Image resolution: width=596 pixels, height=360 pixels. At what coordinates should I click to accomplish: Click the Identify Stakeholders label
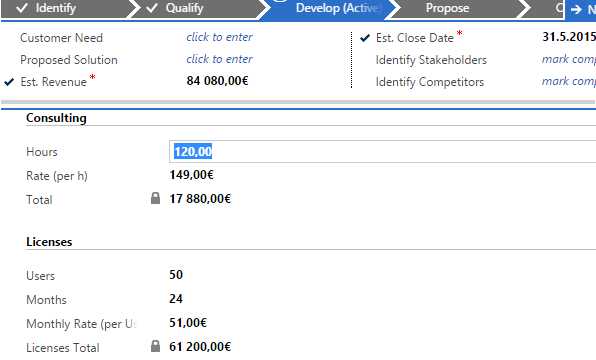point(431,60)
